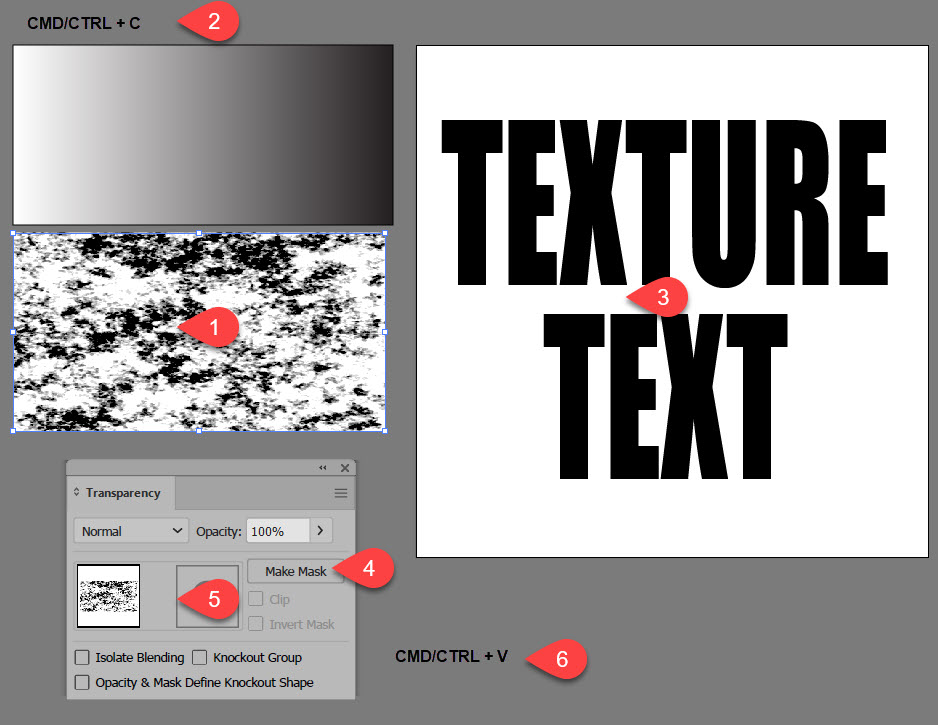
Task: Enable the Knockout Group checkbox
Action: click(199, 657)
